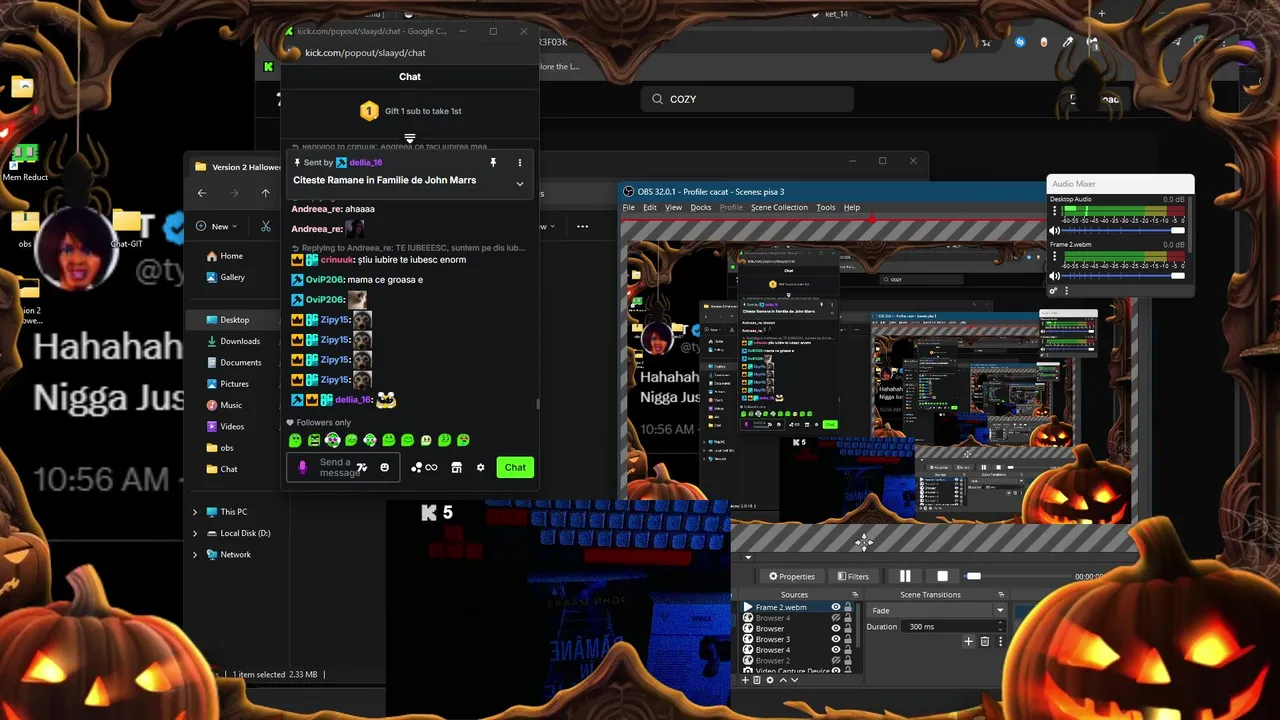This screenshot has height=720, width=1280.
Task: Mute Frame 2.webm in Audio Mixer
Action: click(x=1054, y=276)
